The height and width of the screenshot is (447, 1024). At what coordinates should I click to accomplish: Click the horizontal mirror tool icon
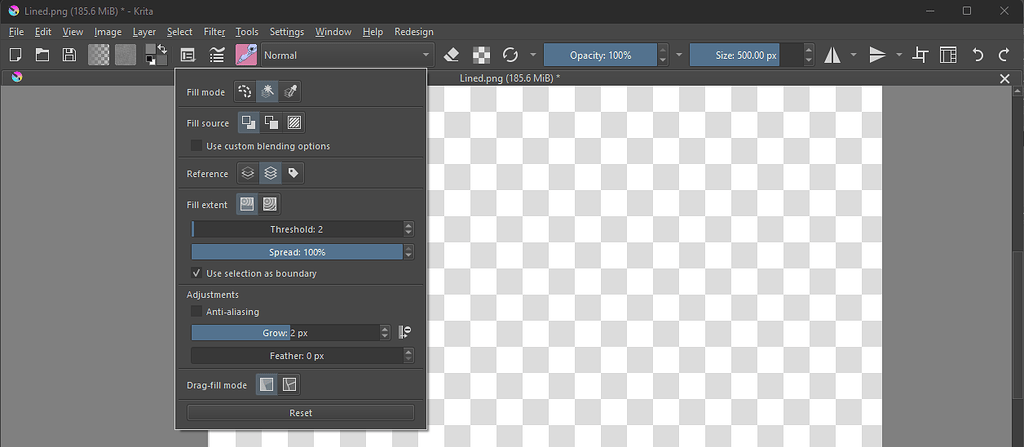click(832, 55)
